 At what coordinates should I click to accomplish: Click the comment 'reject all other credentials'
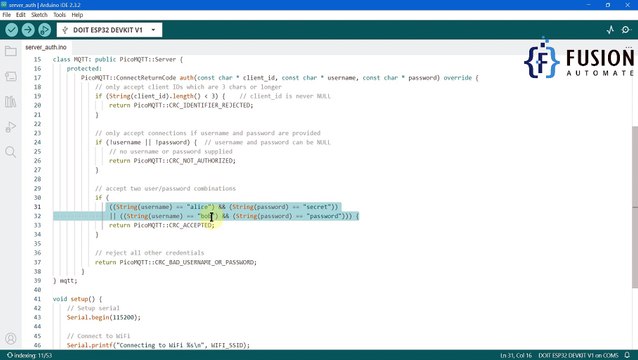[x=150, y=253]
